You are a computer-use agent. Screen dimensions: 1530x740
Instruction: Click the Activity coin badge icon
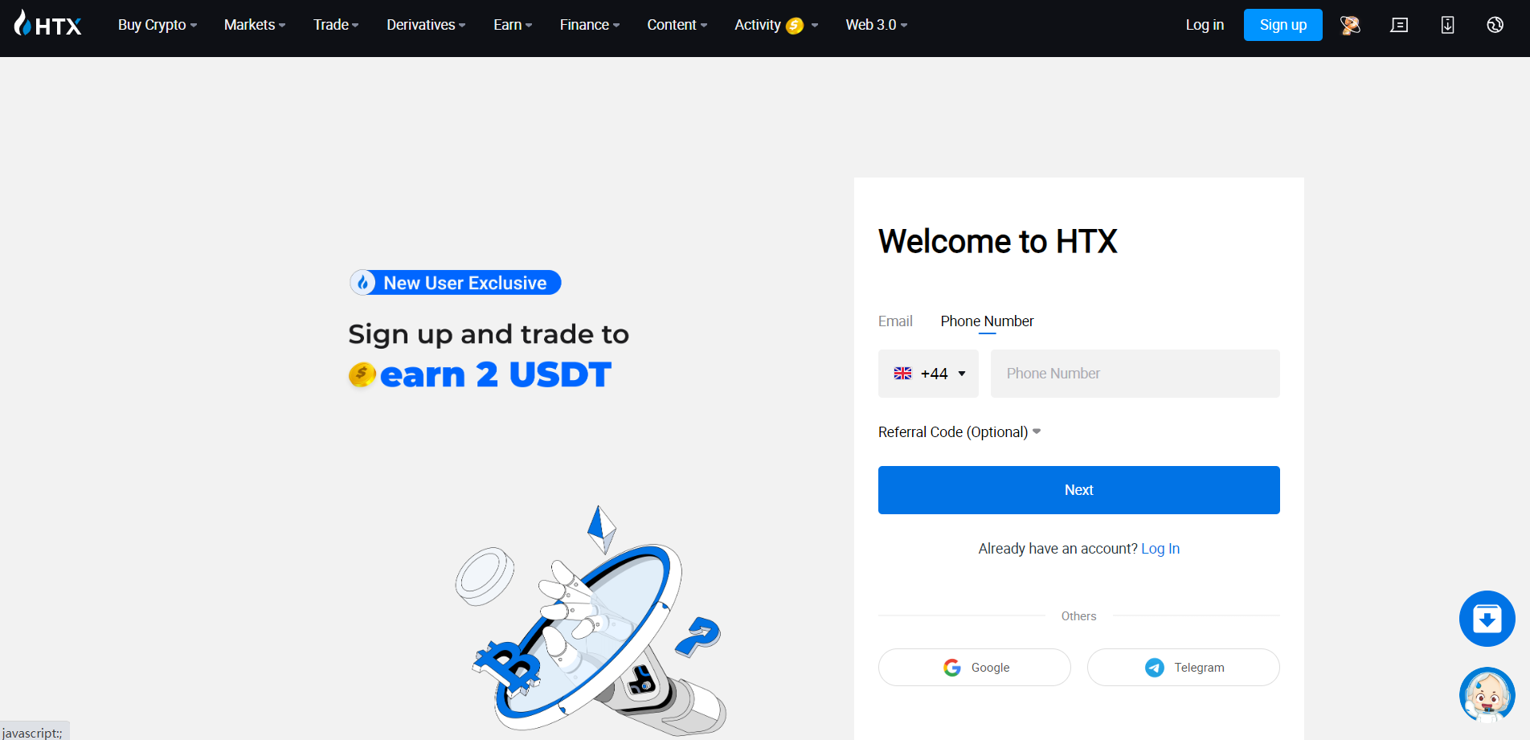pos(795,26)
